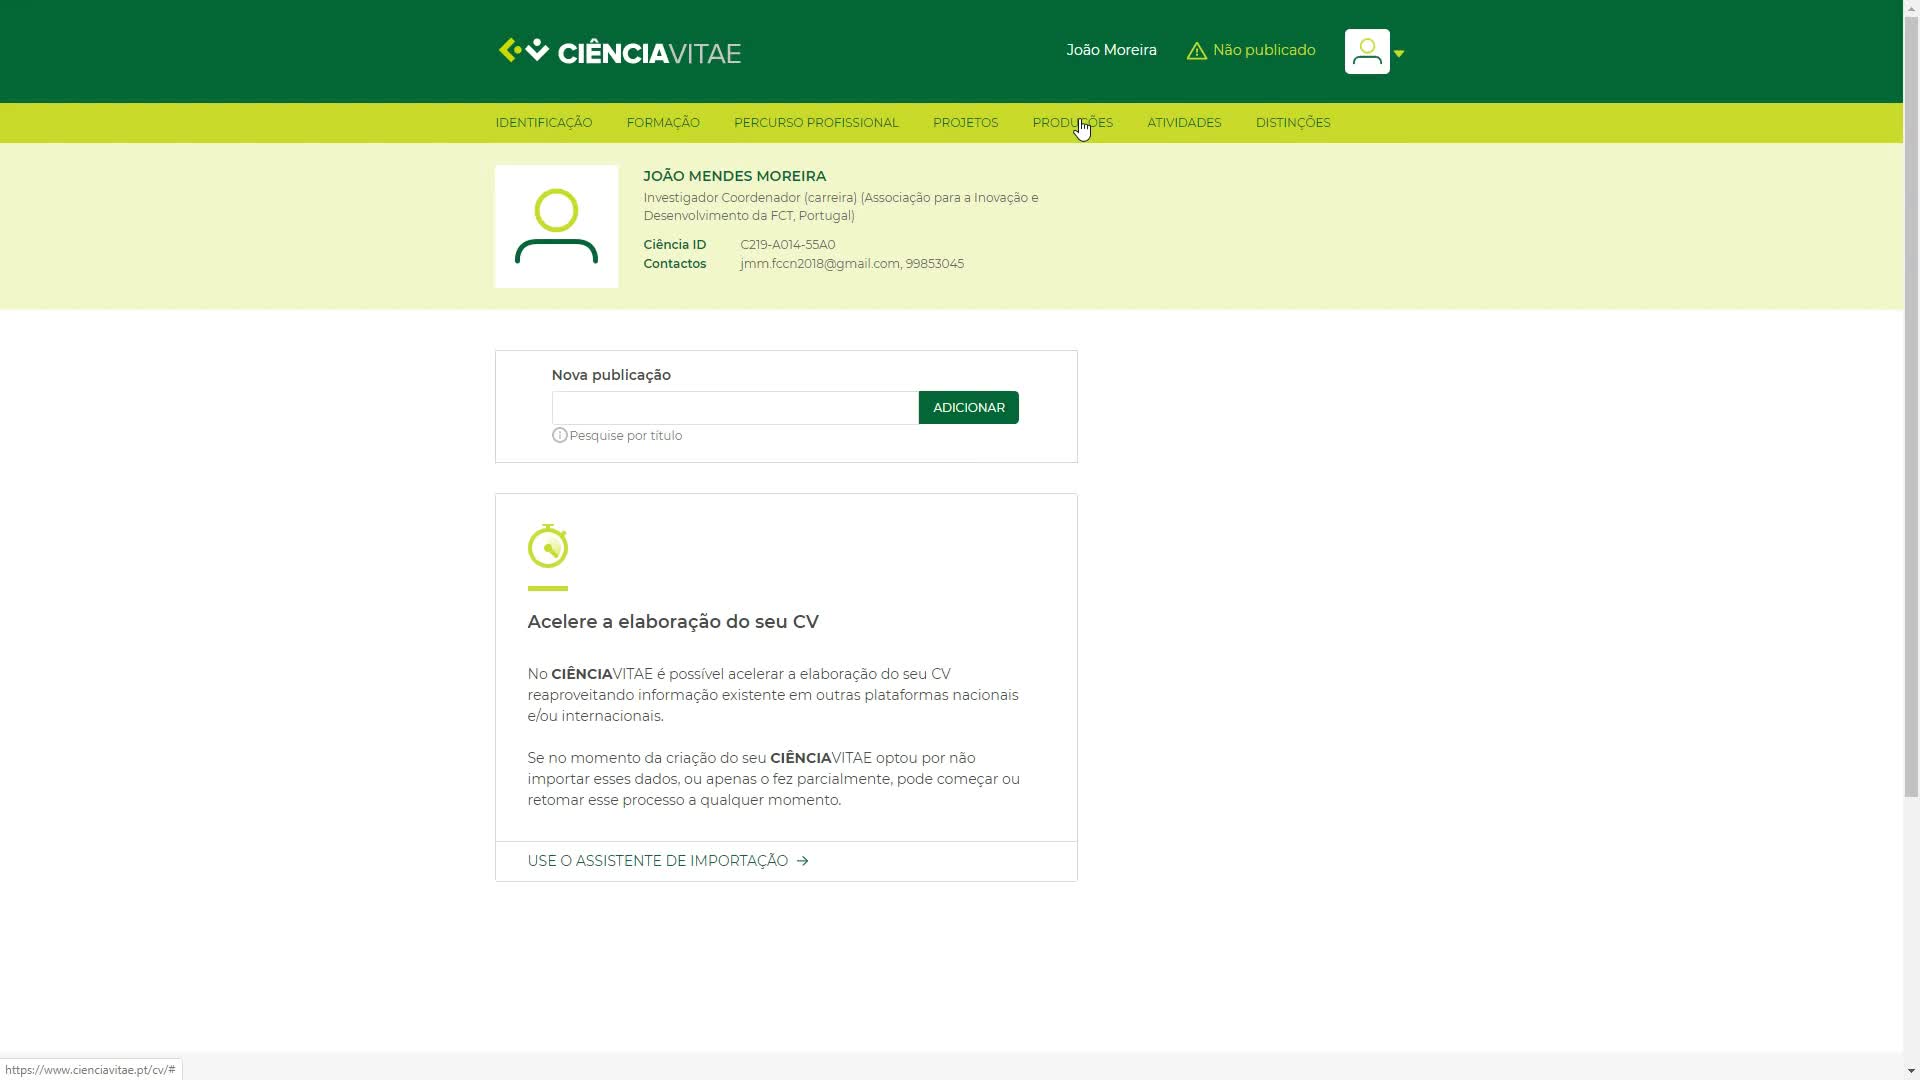Click the 'Não publicado' status link
Screen dimensions: 1920x1080
(1263, 50)
